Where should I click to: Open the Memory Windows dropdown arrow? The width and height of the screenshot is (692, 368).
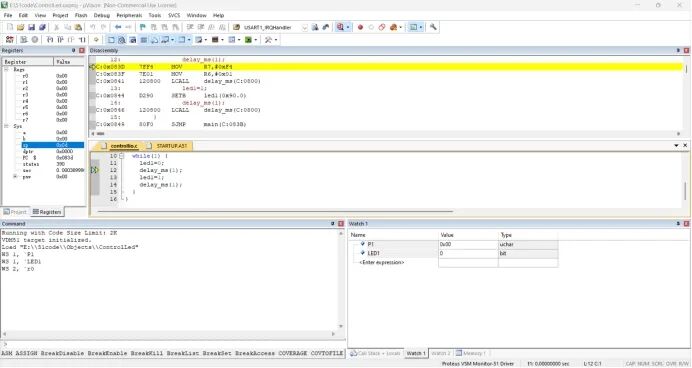[189, 40]
